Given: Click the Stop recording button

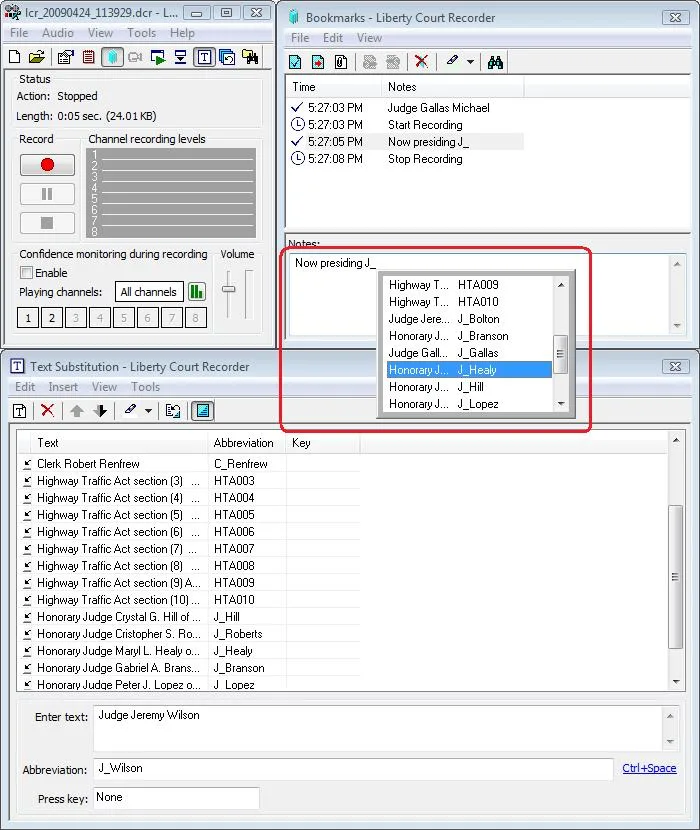Looking at the screenshot, I should tap(47, 223).
